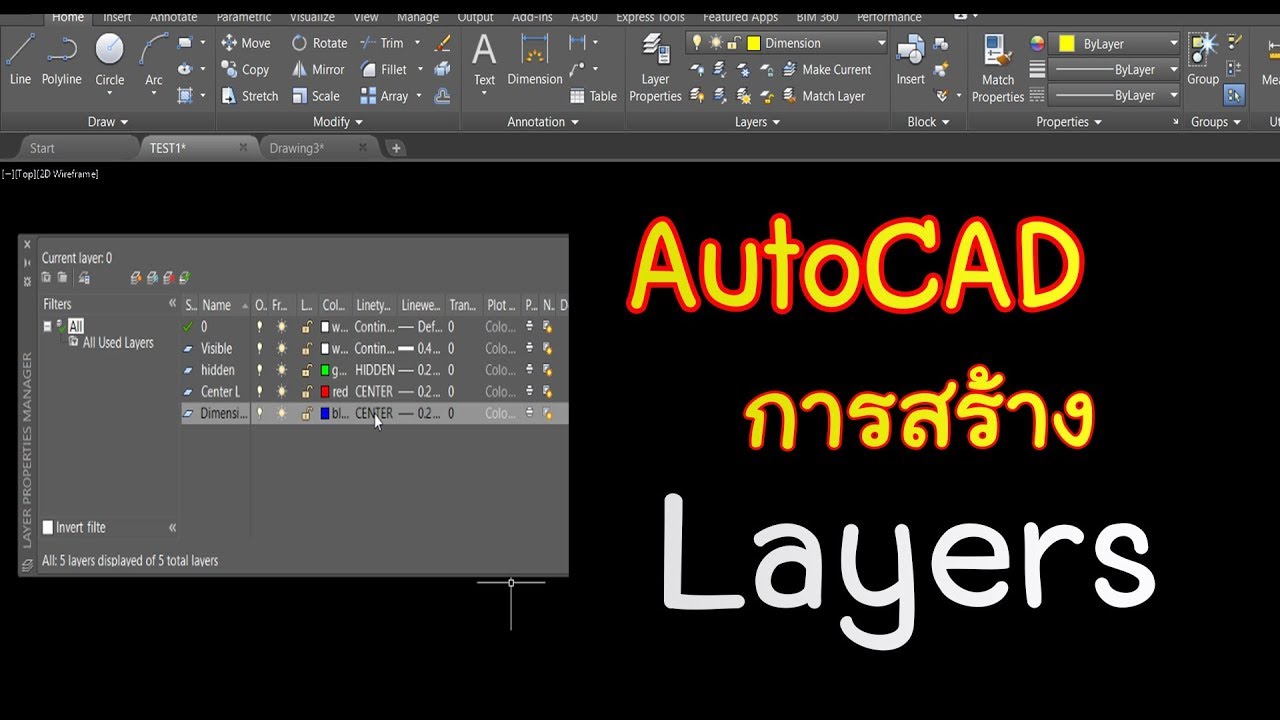This screenshot has width=1280, height=720.
Task: Click the Group tool
Action: 1203,58
